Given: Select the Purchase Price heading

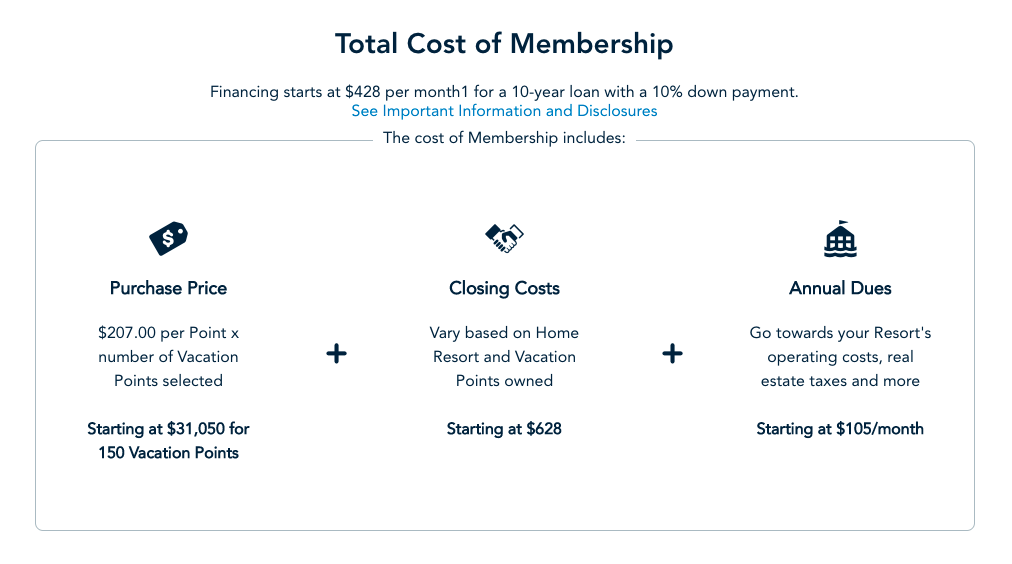Looking at the screenshot, I should [x=168, y=288].
